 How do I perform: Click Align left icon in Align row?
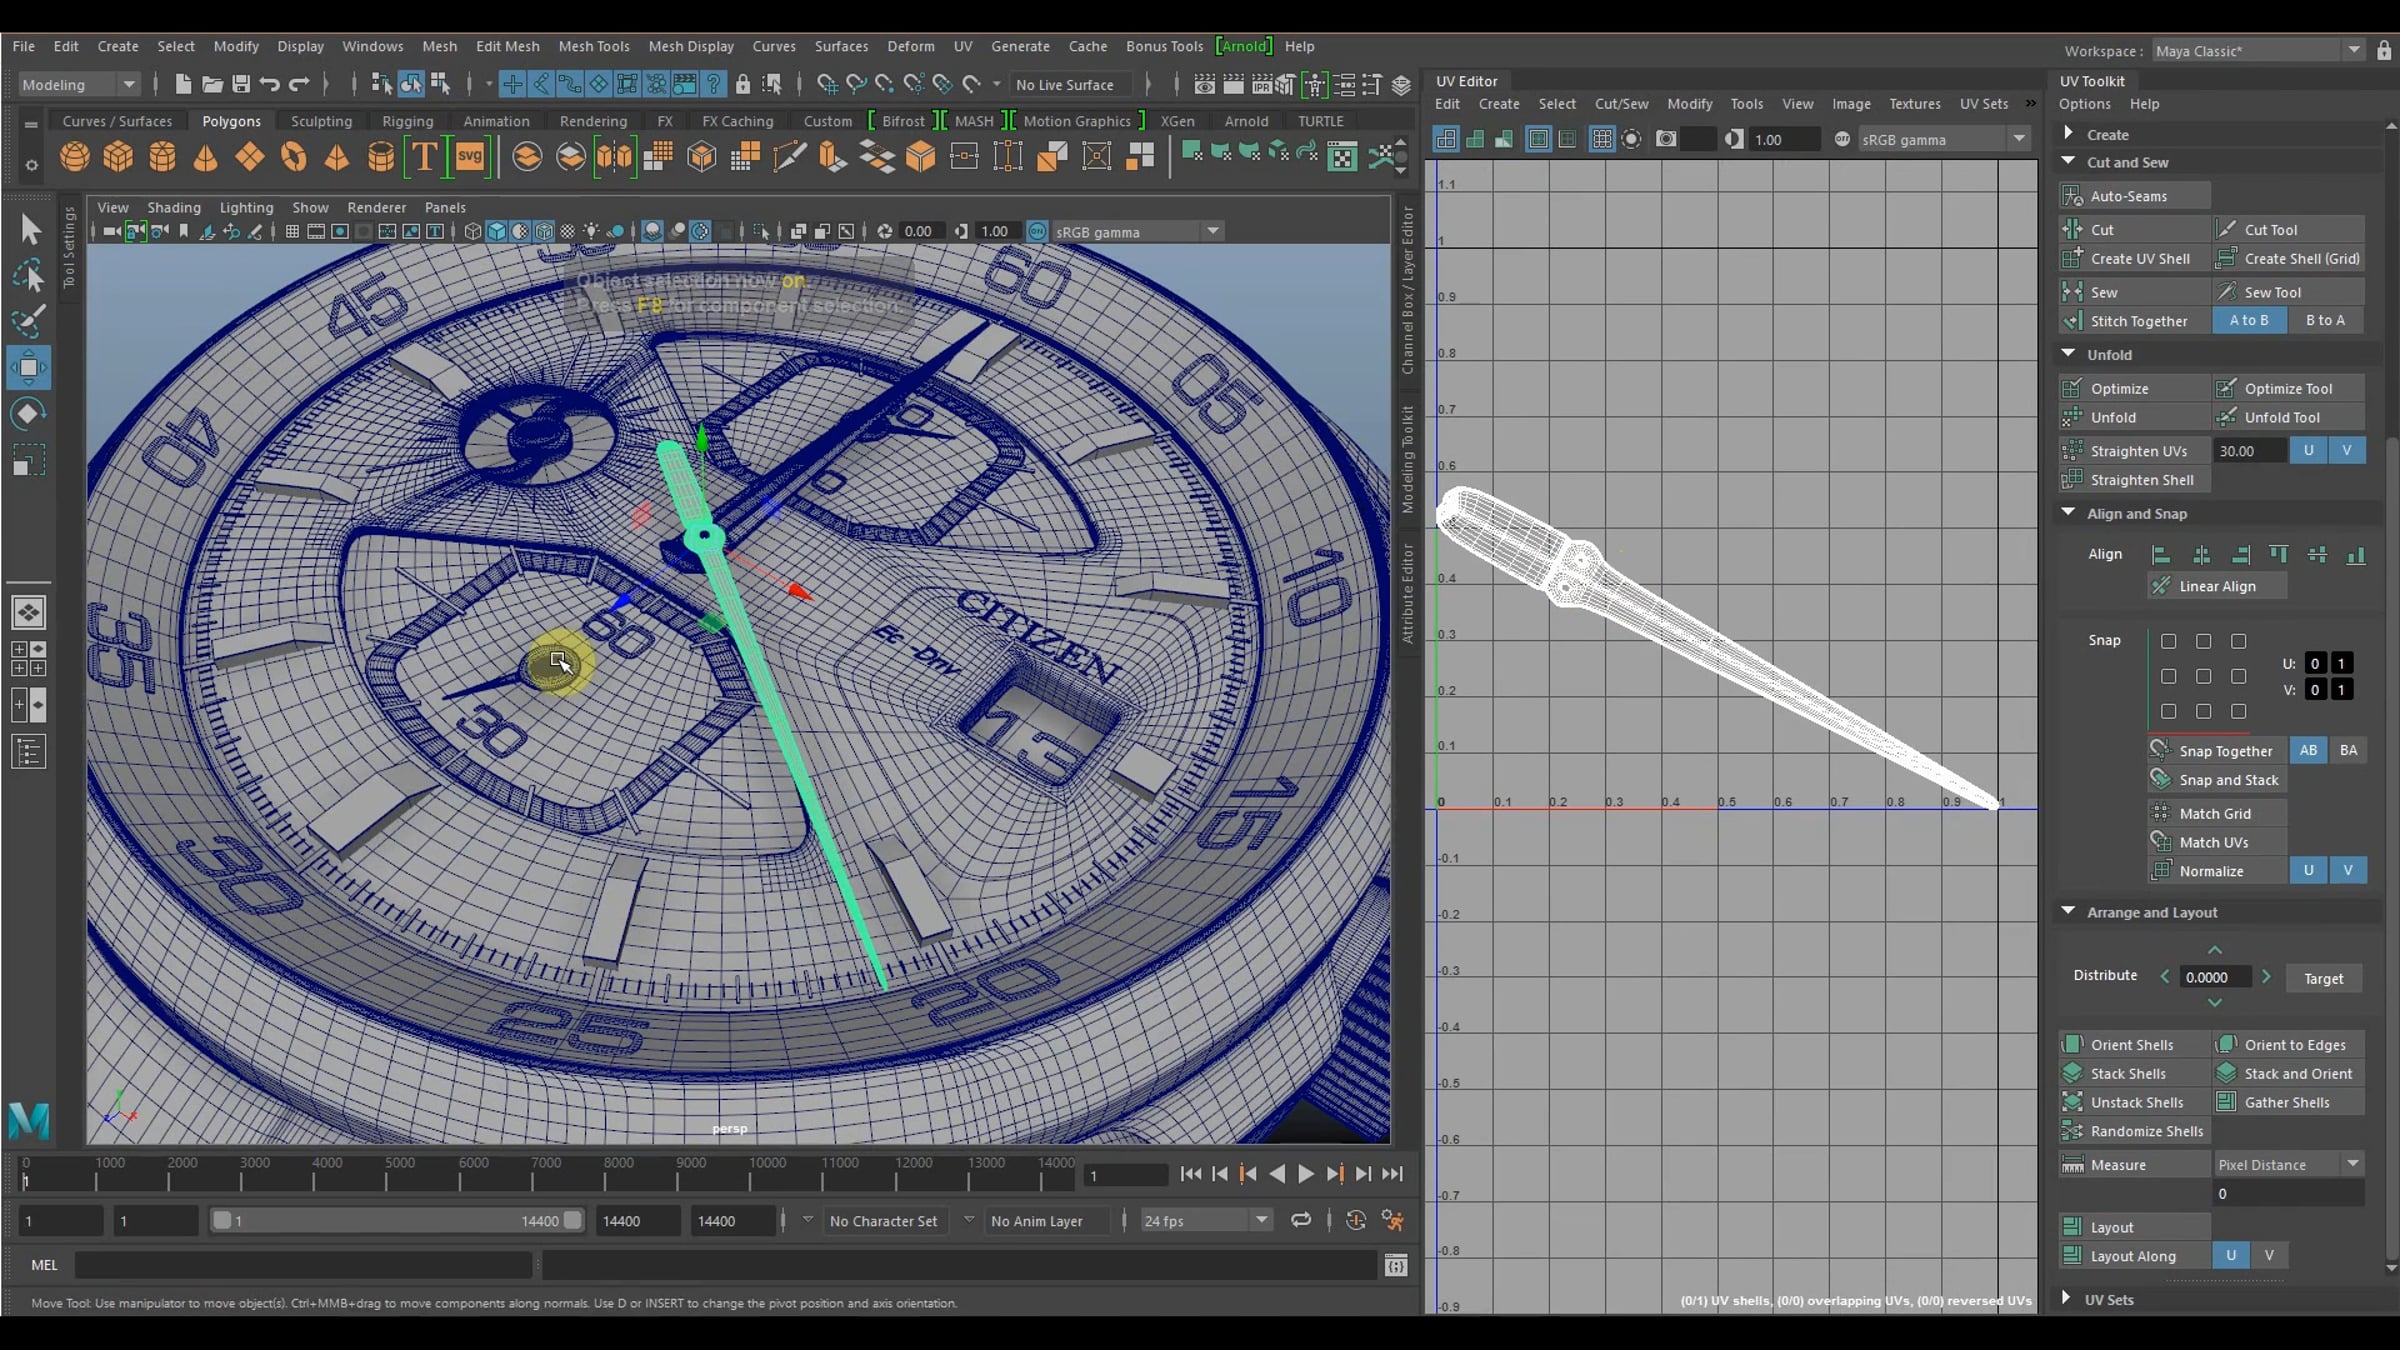(2160, 555)
